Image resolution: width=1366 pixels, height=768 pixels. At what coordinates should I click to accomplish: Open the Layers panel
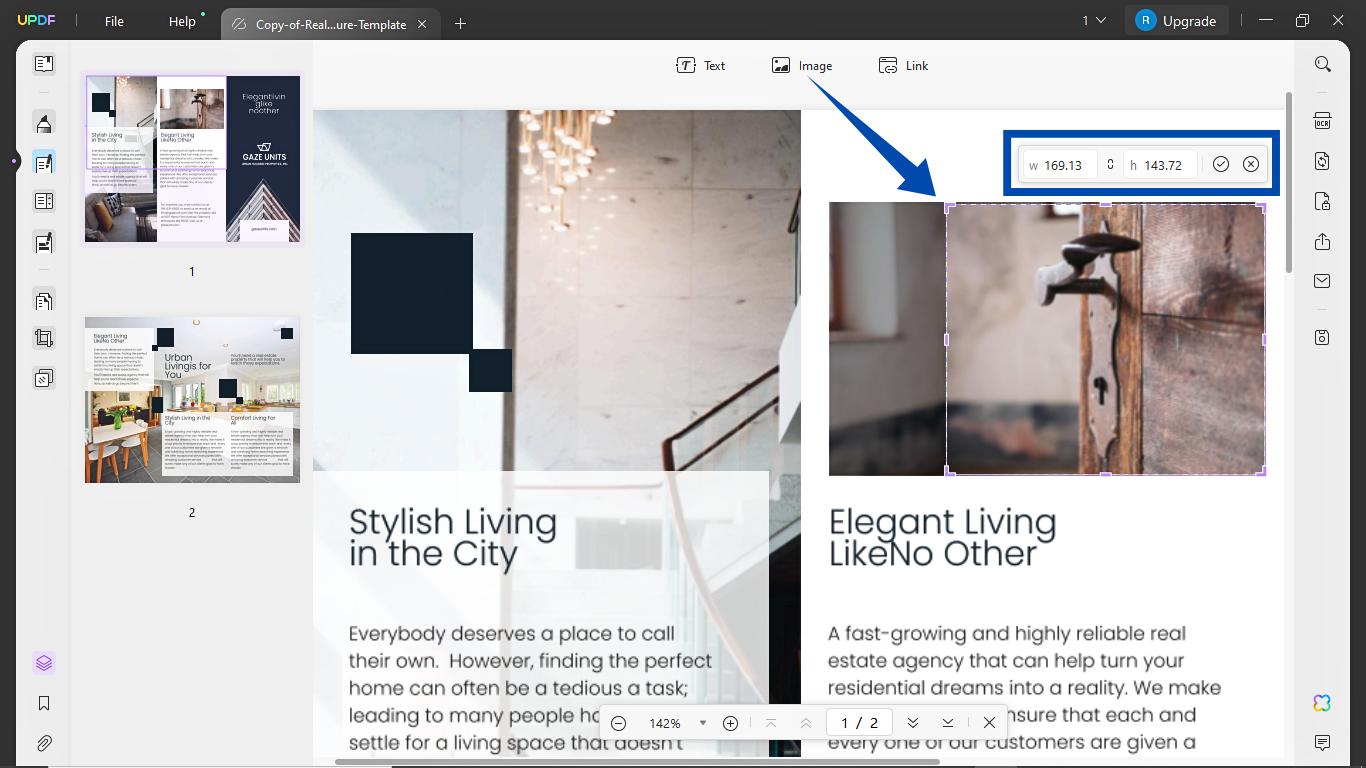tap(43, 662)
